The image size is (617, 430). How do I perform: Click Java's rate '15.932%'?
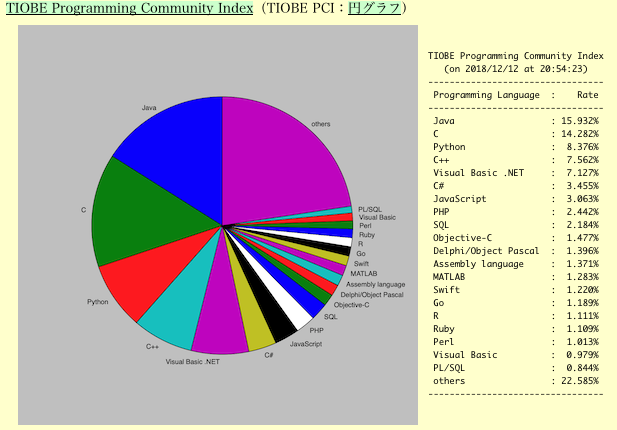tap(580, 121)
